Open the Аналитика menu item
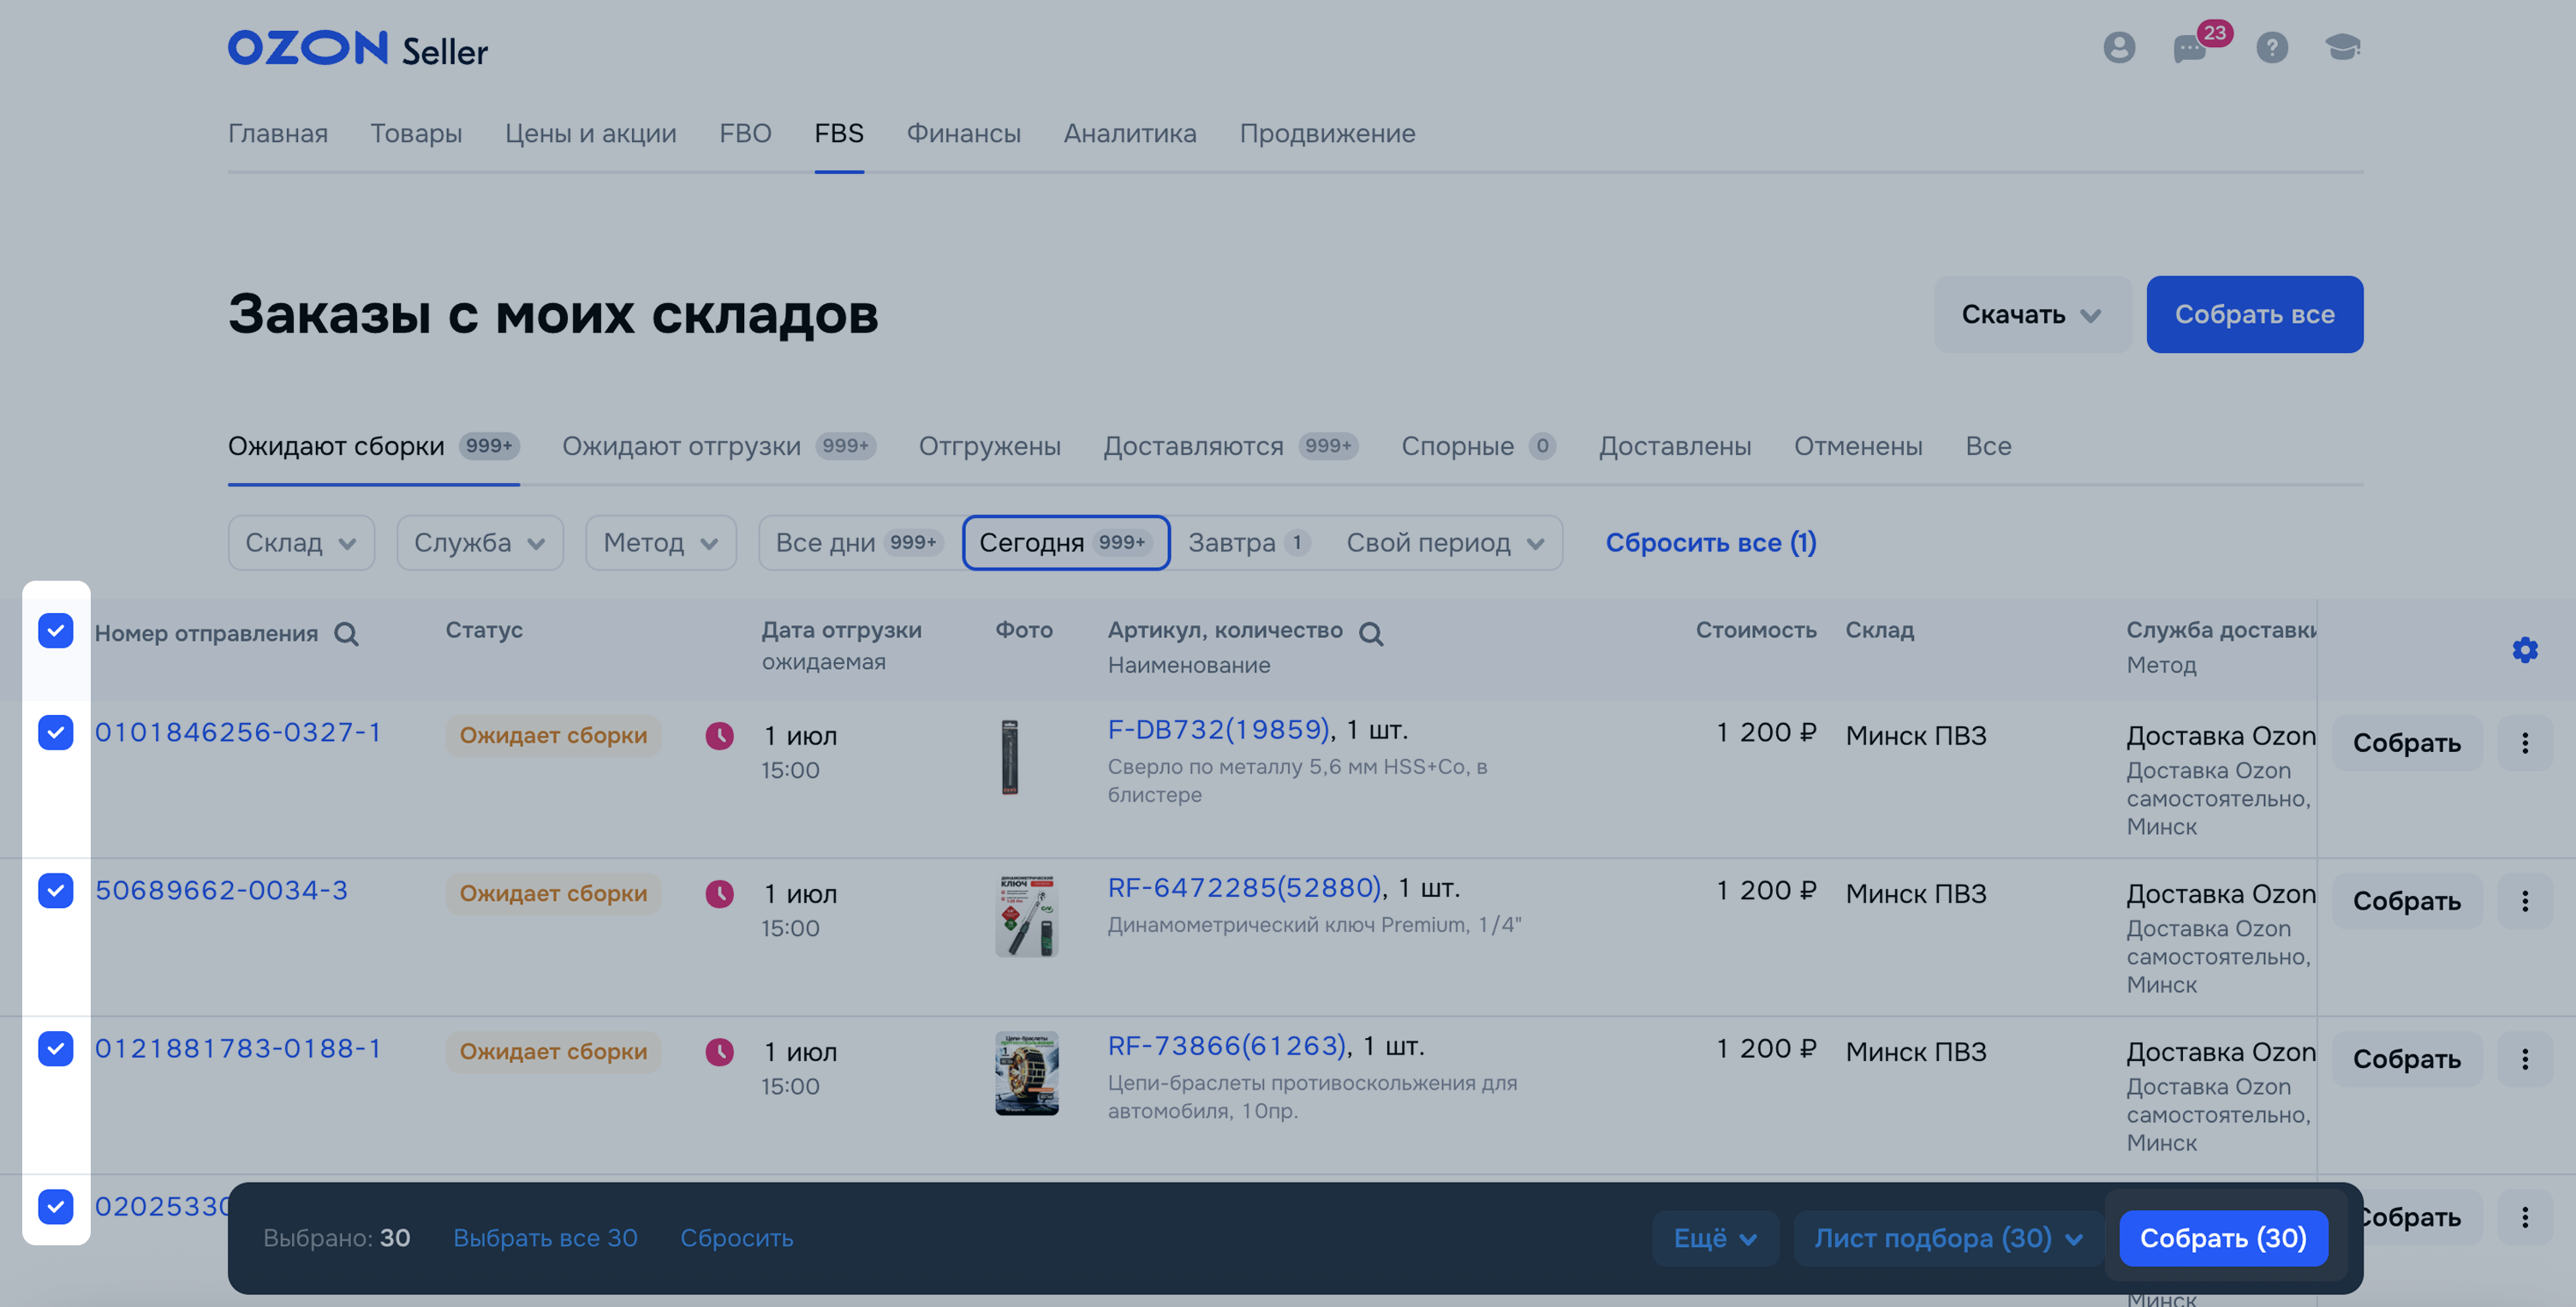2576x1307 pixels. (1130, 134)
